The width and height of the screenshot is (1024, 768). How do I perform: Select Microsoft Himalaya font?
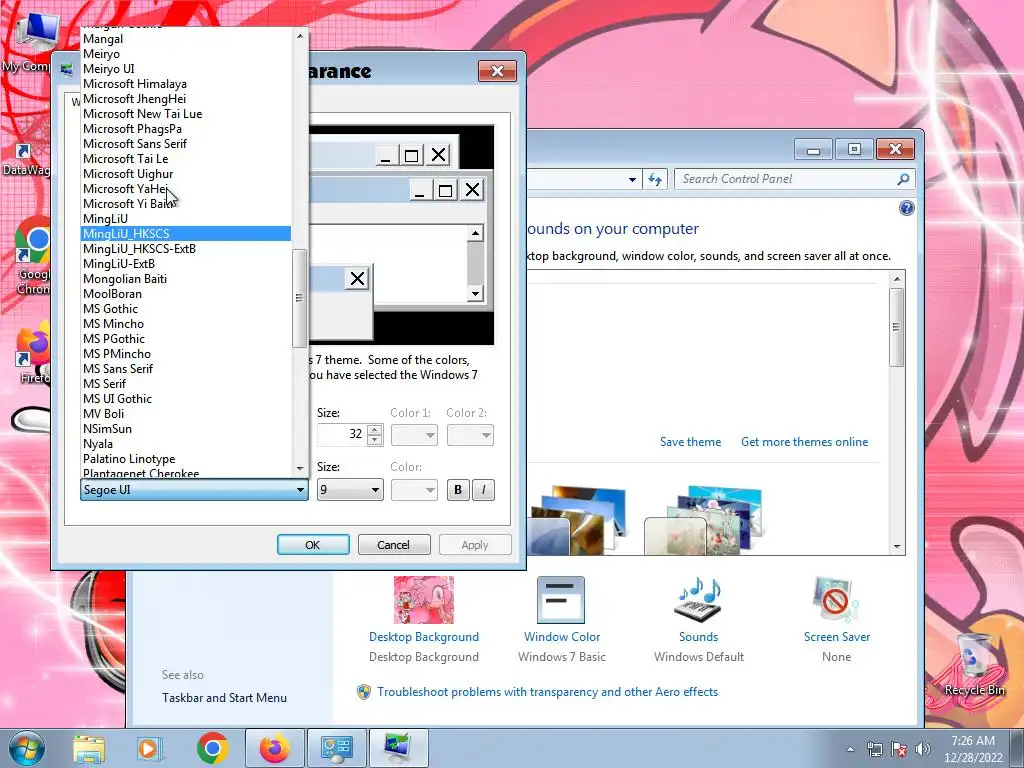pyautogui.click(x=186, y=84)
